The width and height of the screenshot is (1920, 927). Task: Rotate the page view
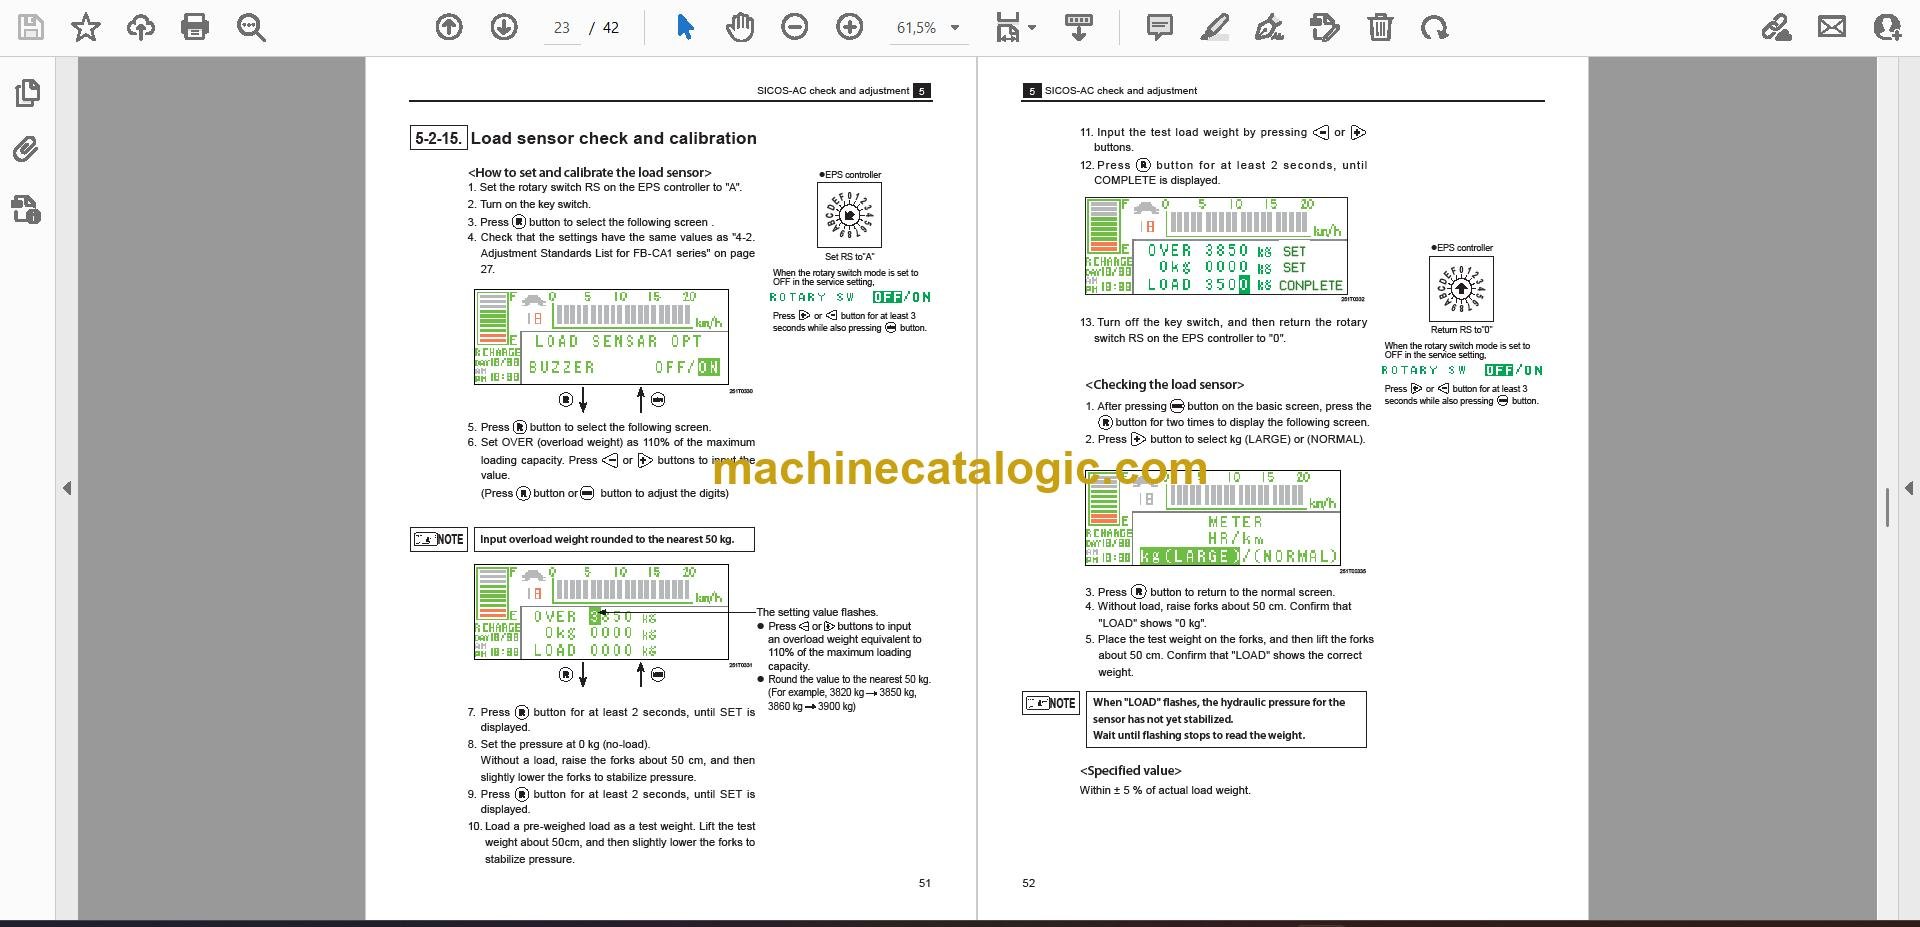(1435, 27)
